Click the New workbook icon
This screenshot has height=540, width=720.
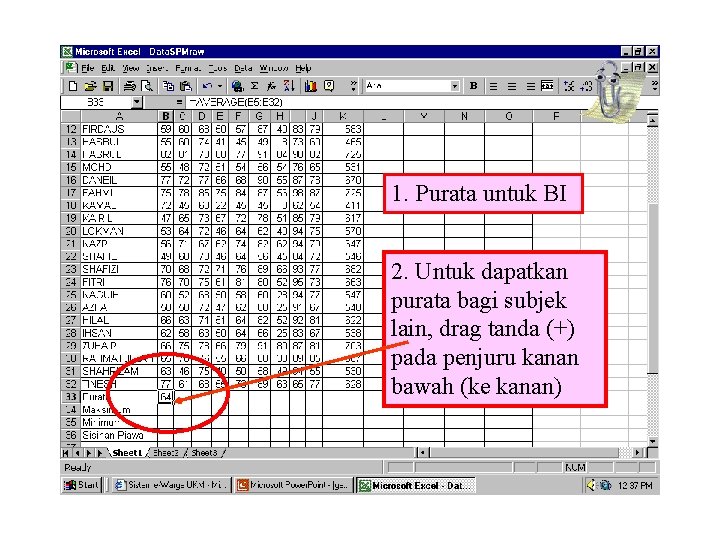click(x=73, y=86)
